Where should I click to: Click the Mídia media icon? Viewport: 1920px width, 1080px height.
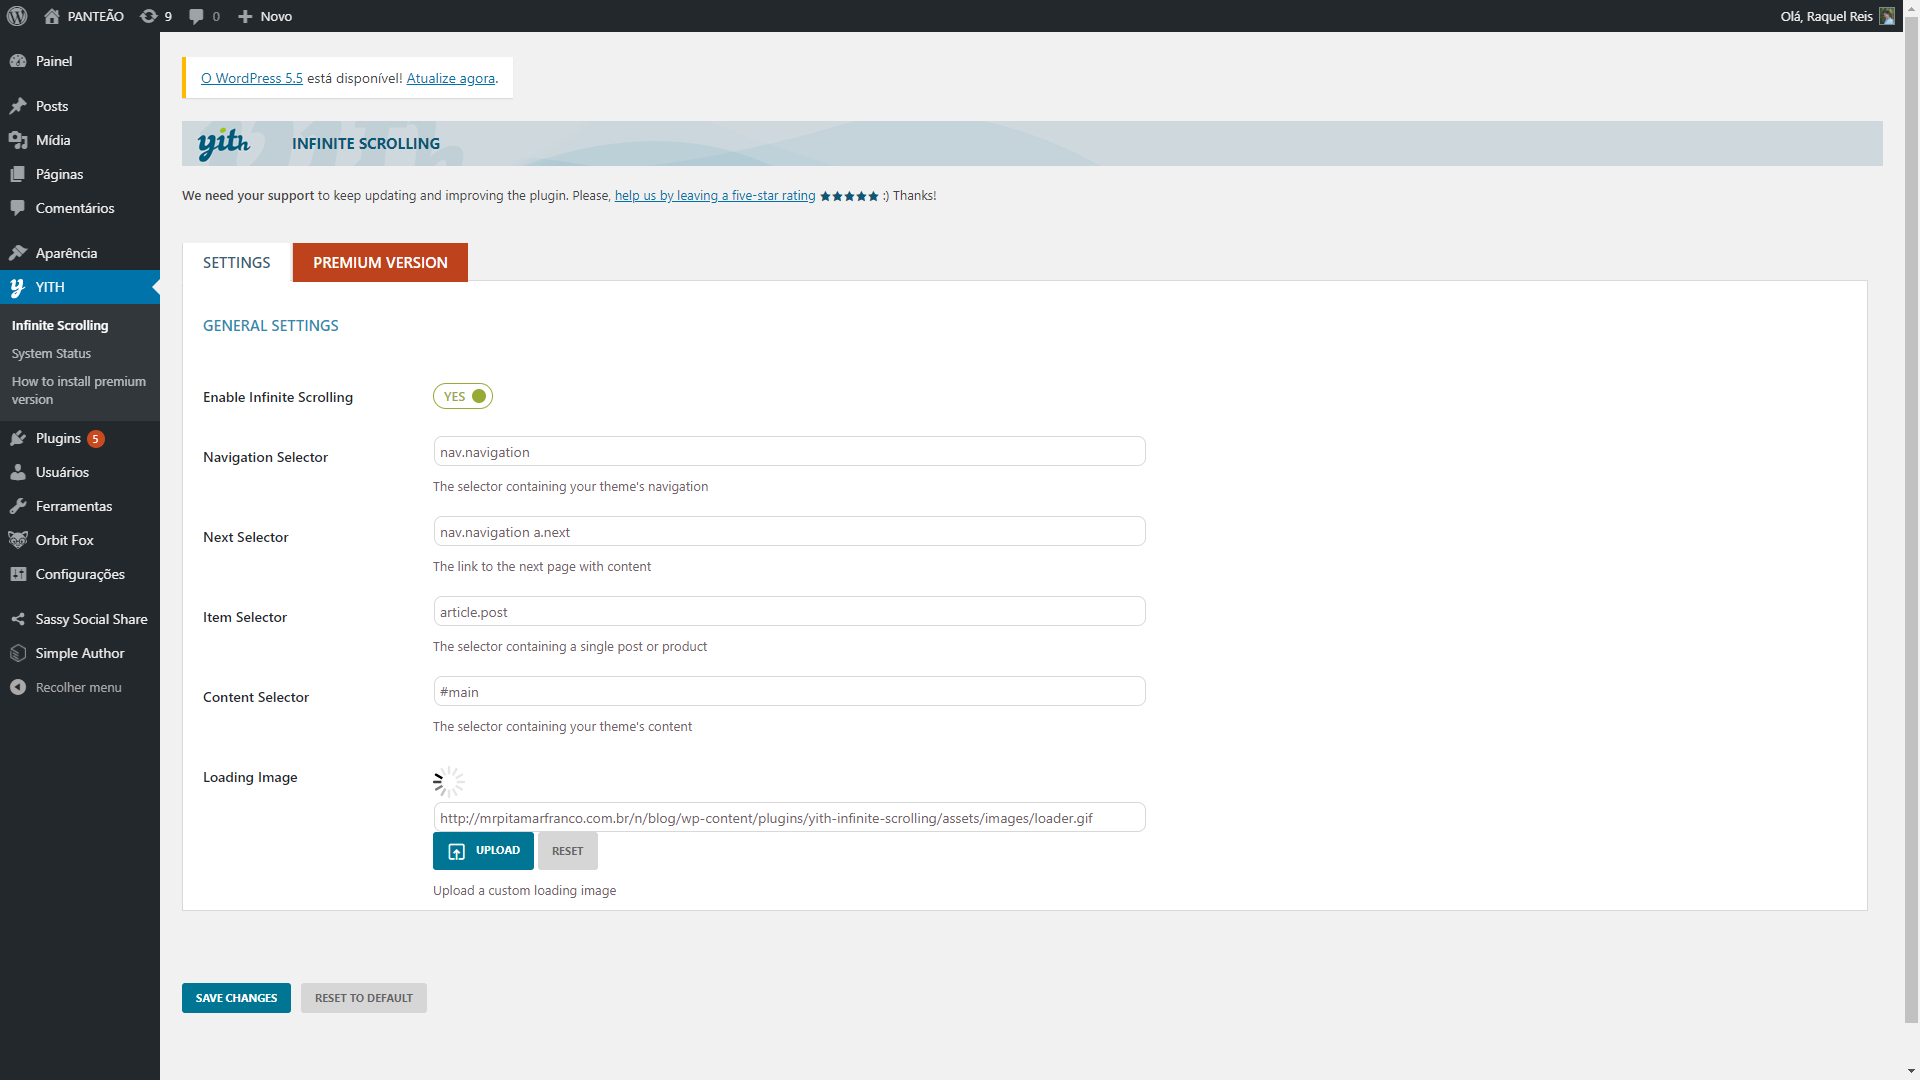pyautogui.click(x=18, y=140)
